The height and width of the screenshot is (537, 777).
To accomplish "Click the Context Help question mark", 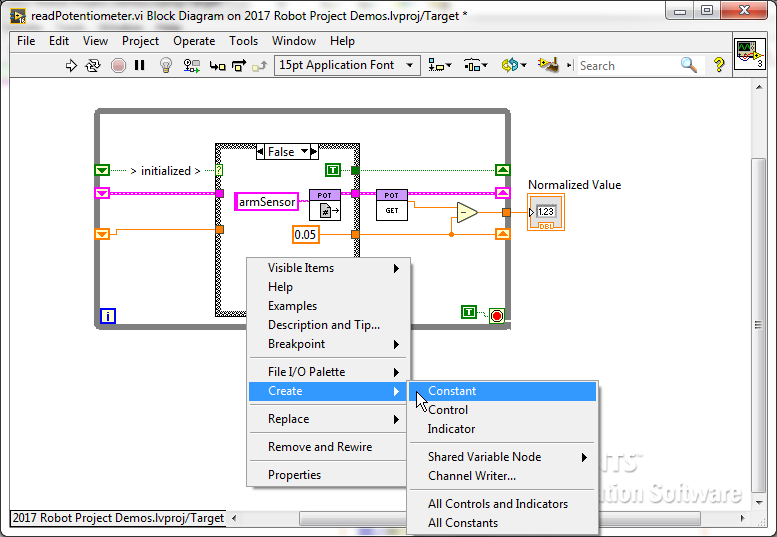I will point(717,65).
